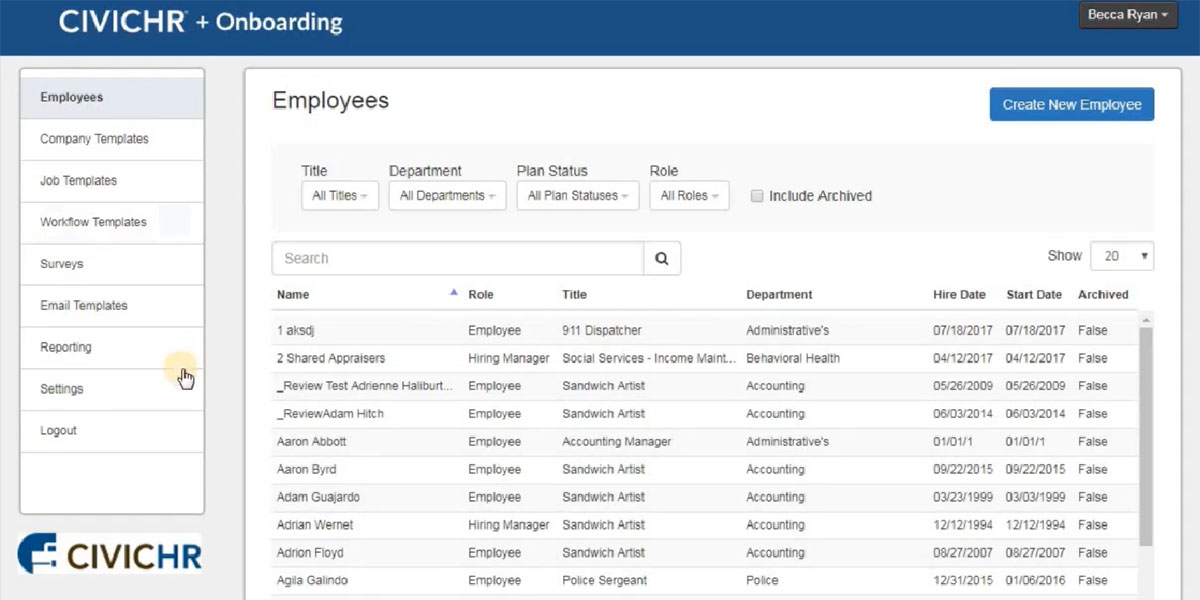Expand the All Departments filter
Image resolution: width=1200 pixels, height=600 pixels.
click(x=447, y=196)
